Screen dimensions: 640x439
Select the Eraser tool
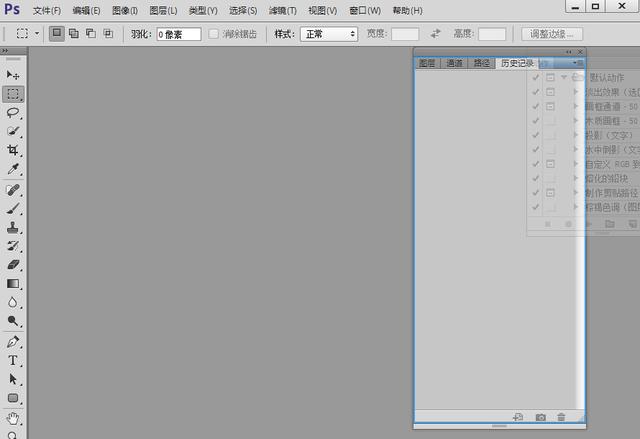coord(13,265)
